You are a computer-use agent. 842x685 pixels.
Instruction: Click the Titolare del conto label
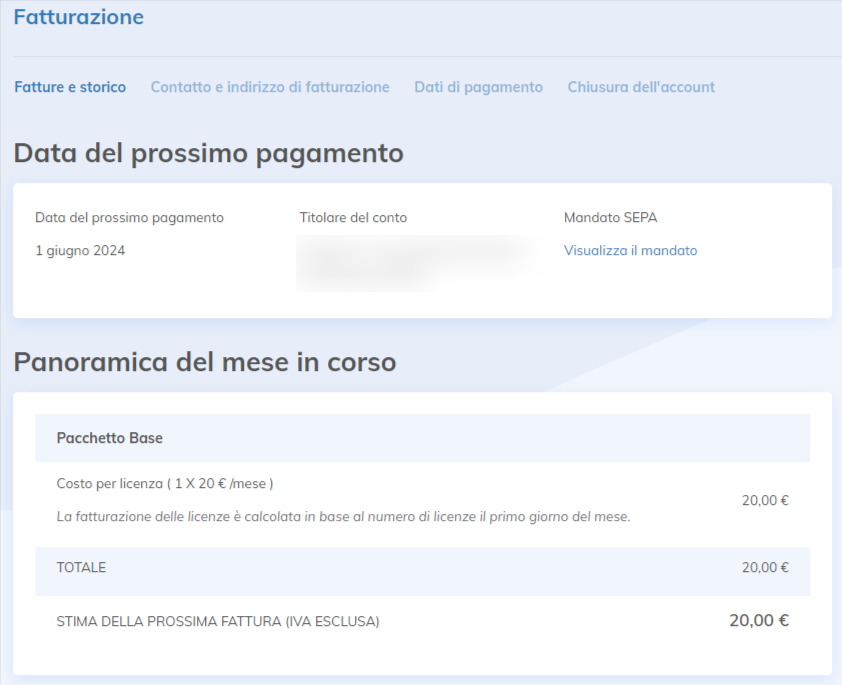click(353, 217)
